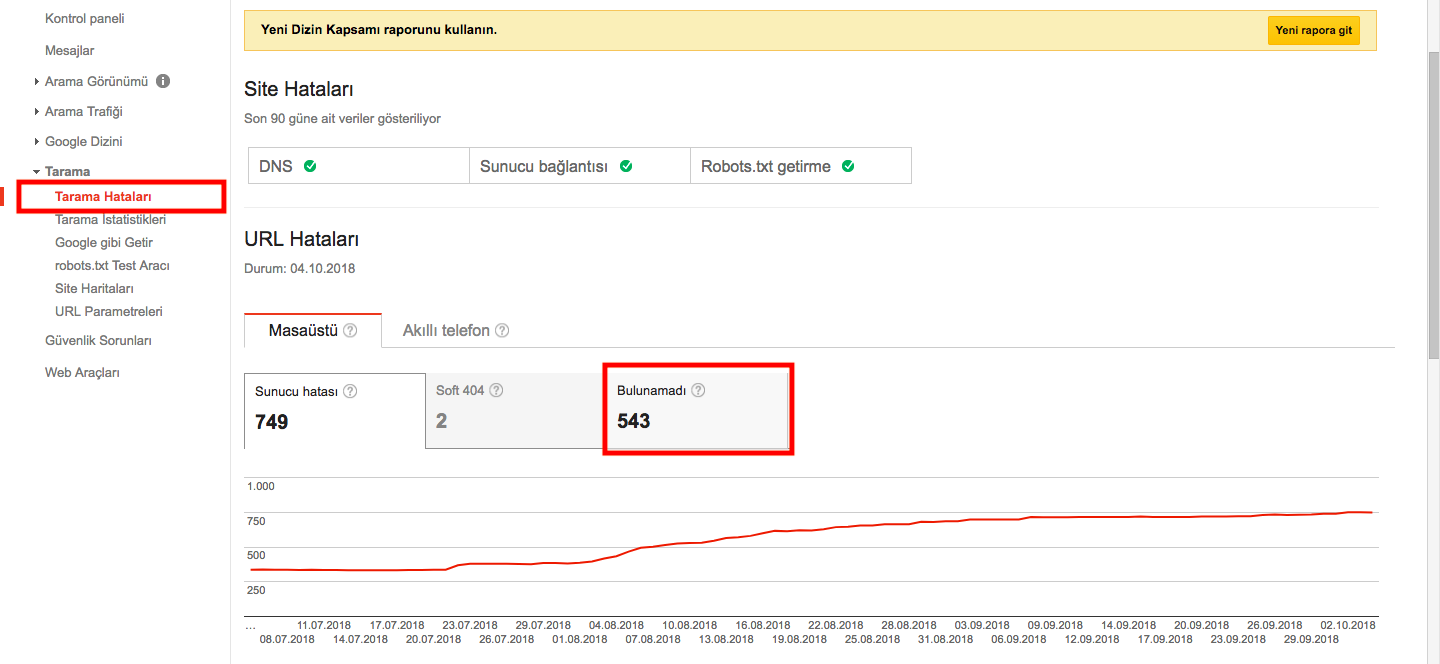Collapse the Tarama section arrow
The image size is (1440, 664).
pos(37,171)
